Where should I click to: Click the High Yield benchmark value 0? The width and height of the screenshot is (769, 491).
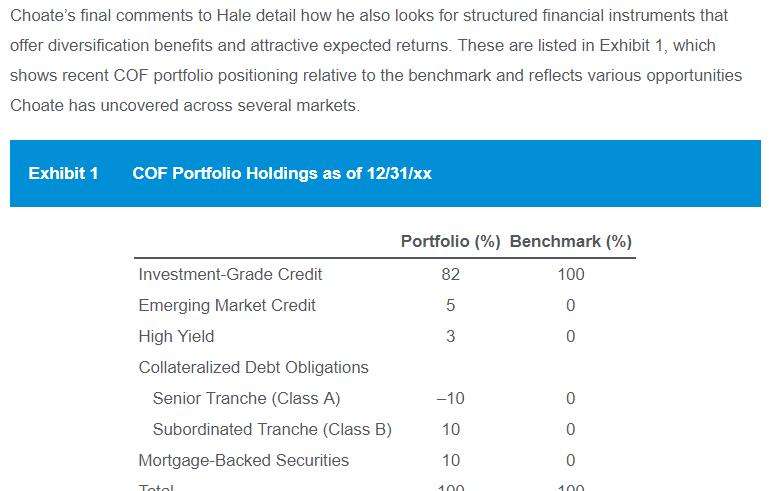[570, 336]
